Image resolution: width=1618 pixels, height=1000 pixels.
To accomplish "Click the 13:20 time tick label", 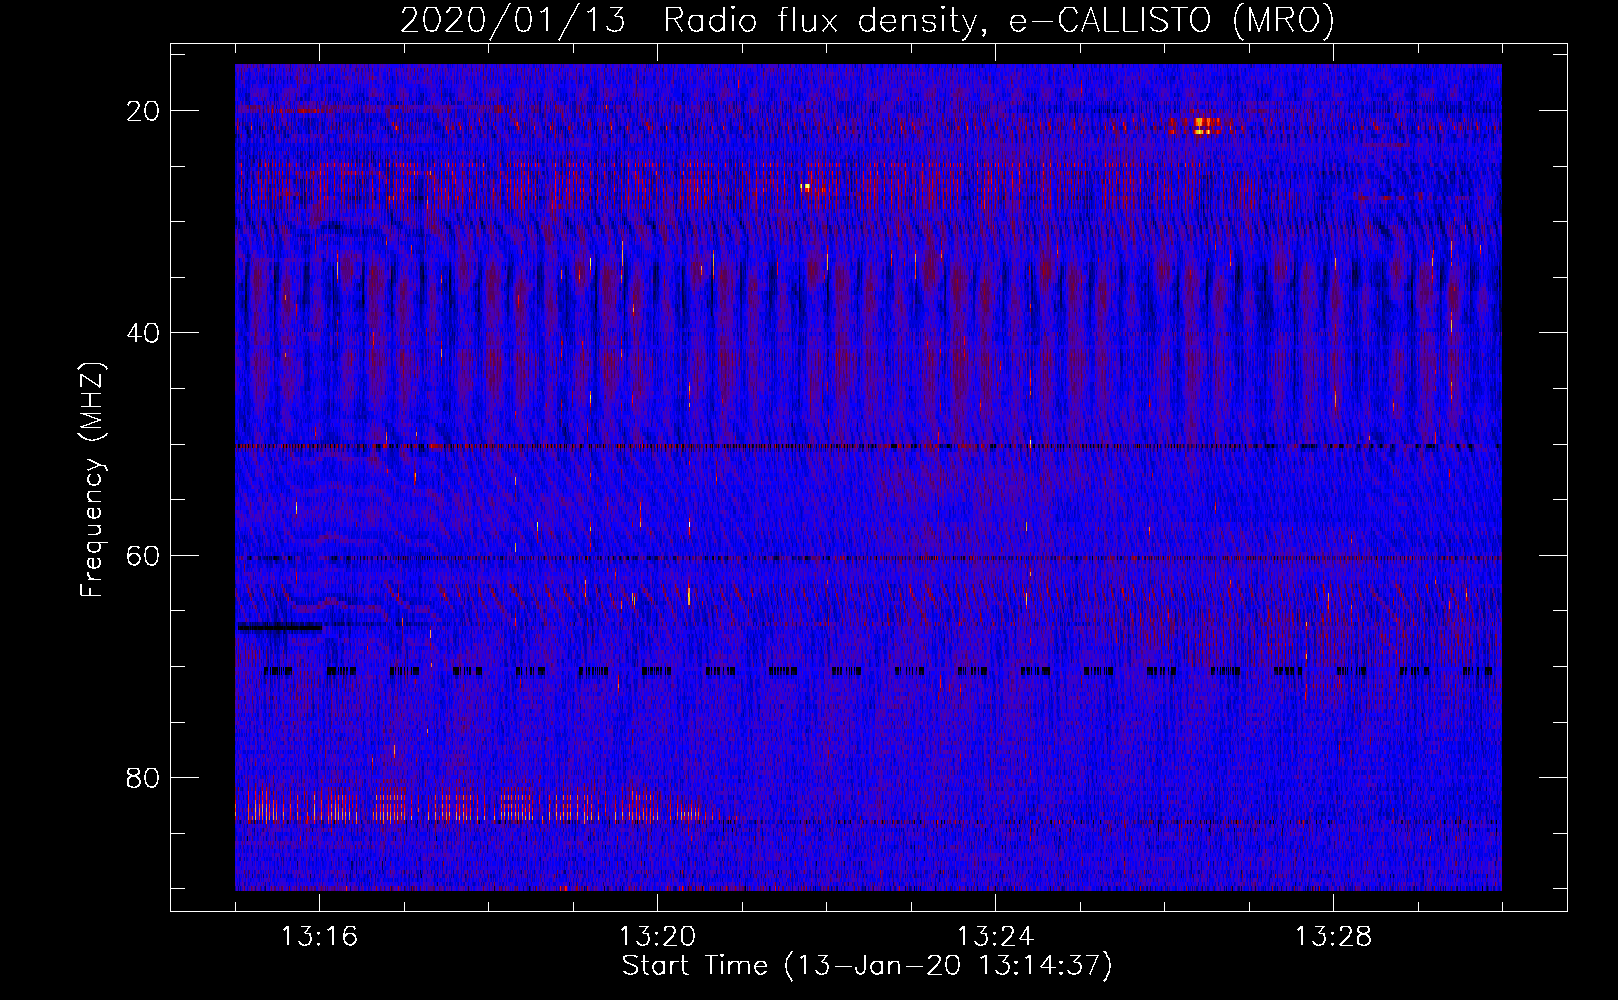I will click(657, 937).
